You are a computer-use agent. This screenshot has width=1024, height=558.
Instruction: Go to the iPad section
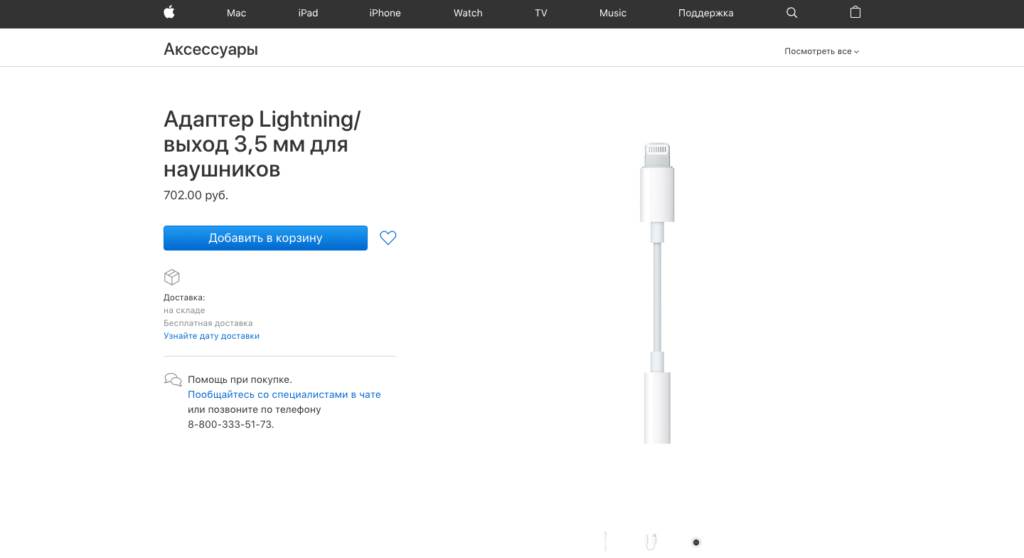309,13
